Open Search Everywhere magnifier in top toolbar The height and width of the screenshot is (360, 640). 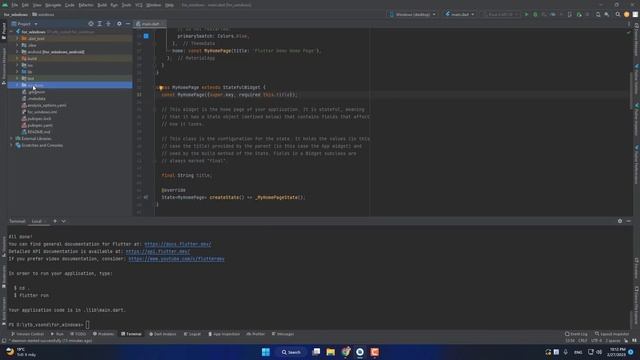pyautogui.click(x=618, y=14)
